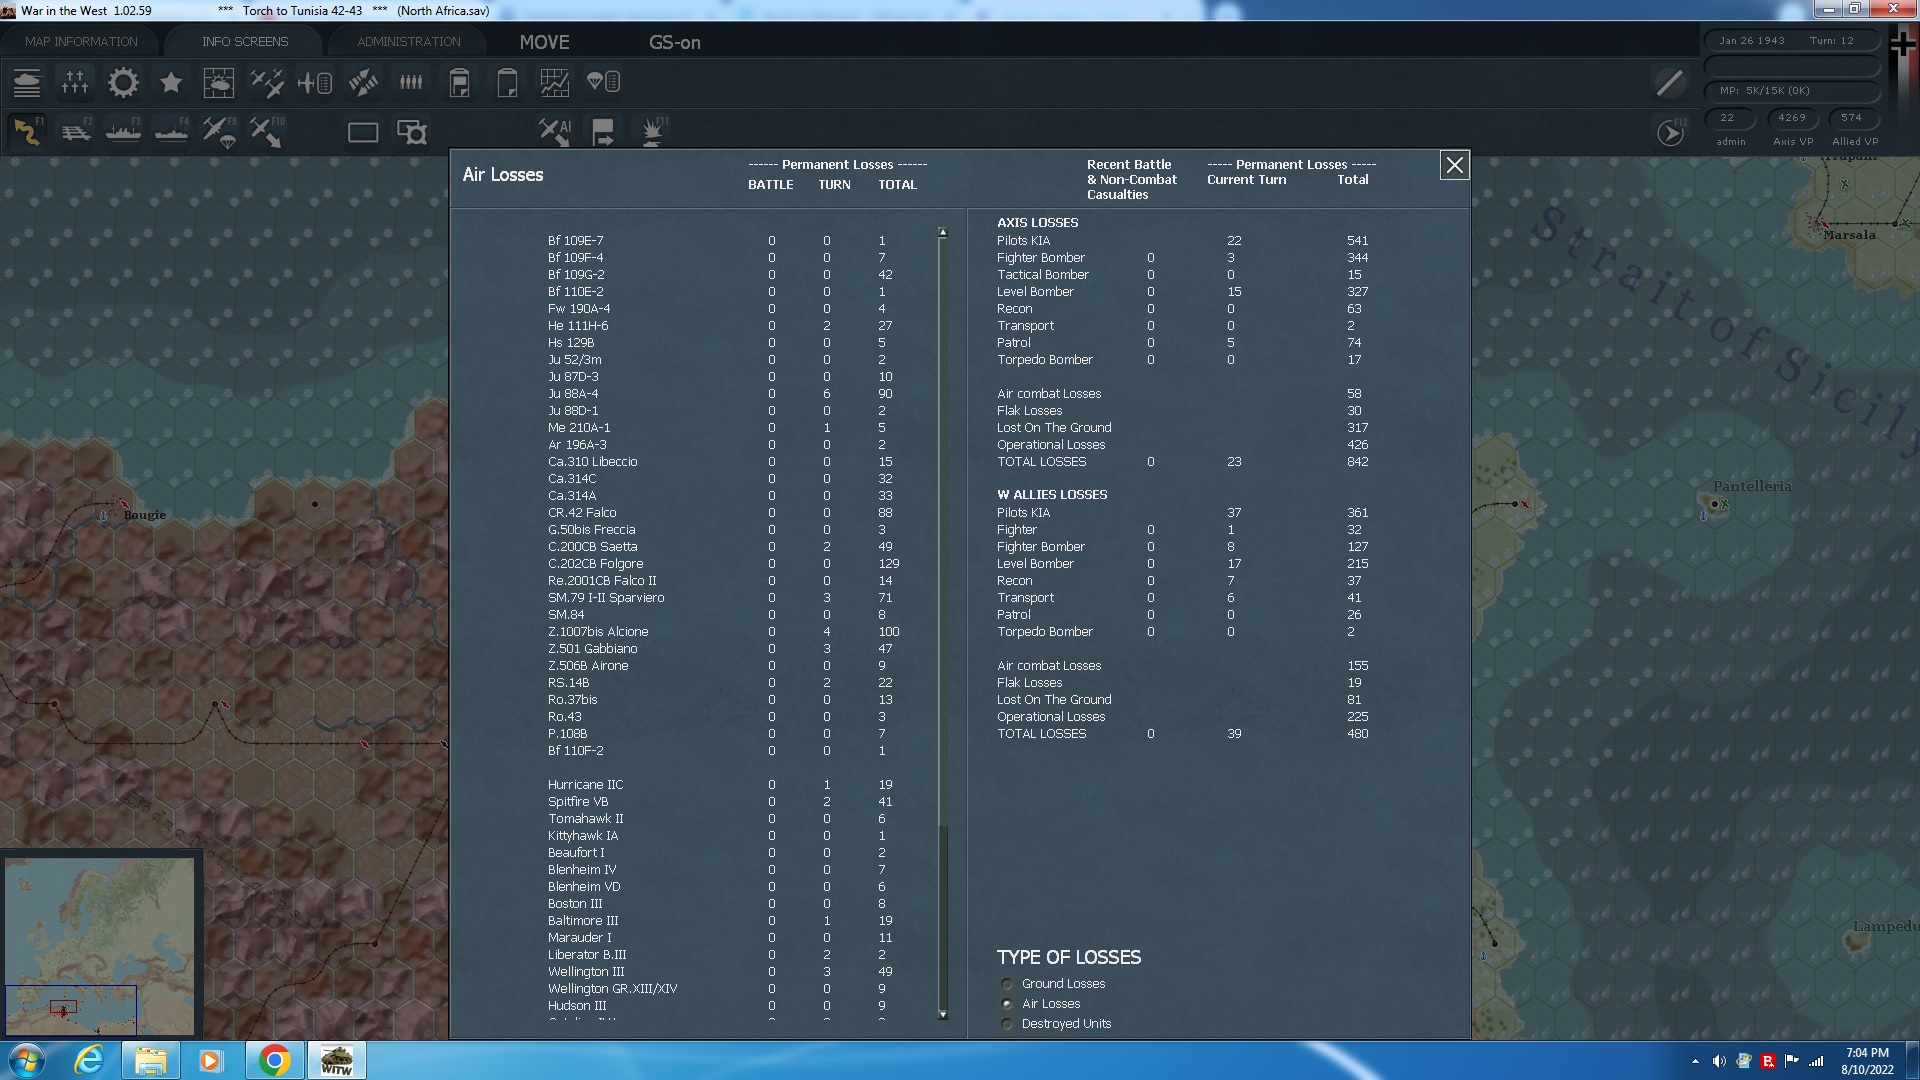This screenshot has height=1080, width=1920.
Task: Open the blank clipboard report icon
Action: 507,82
